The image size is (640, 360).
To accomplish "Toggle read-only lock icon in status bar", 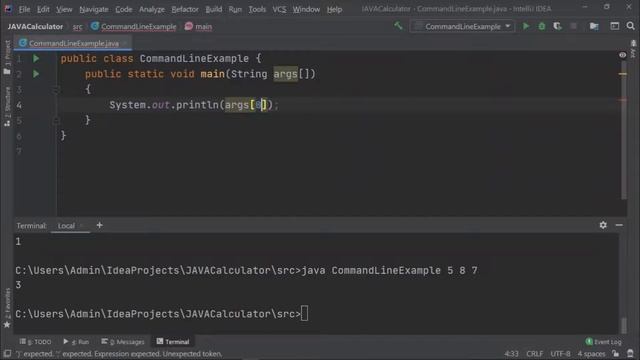I will click(616, 354).
